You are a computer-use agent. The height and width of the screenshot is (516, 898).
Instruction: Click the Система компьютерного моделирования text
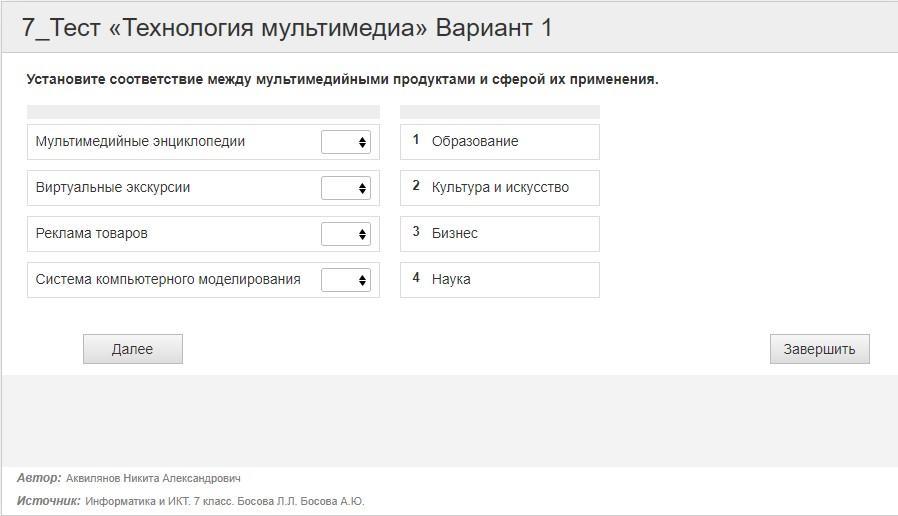[168, 280]
